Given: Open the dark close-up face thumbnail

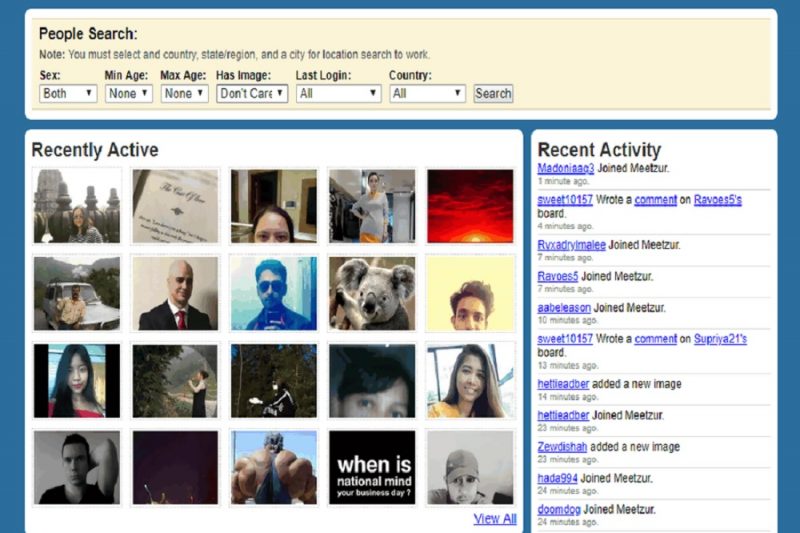Looking at the screenshot, I should coord(372,380).
